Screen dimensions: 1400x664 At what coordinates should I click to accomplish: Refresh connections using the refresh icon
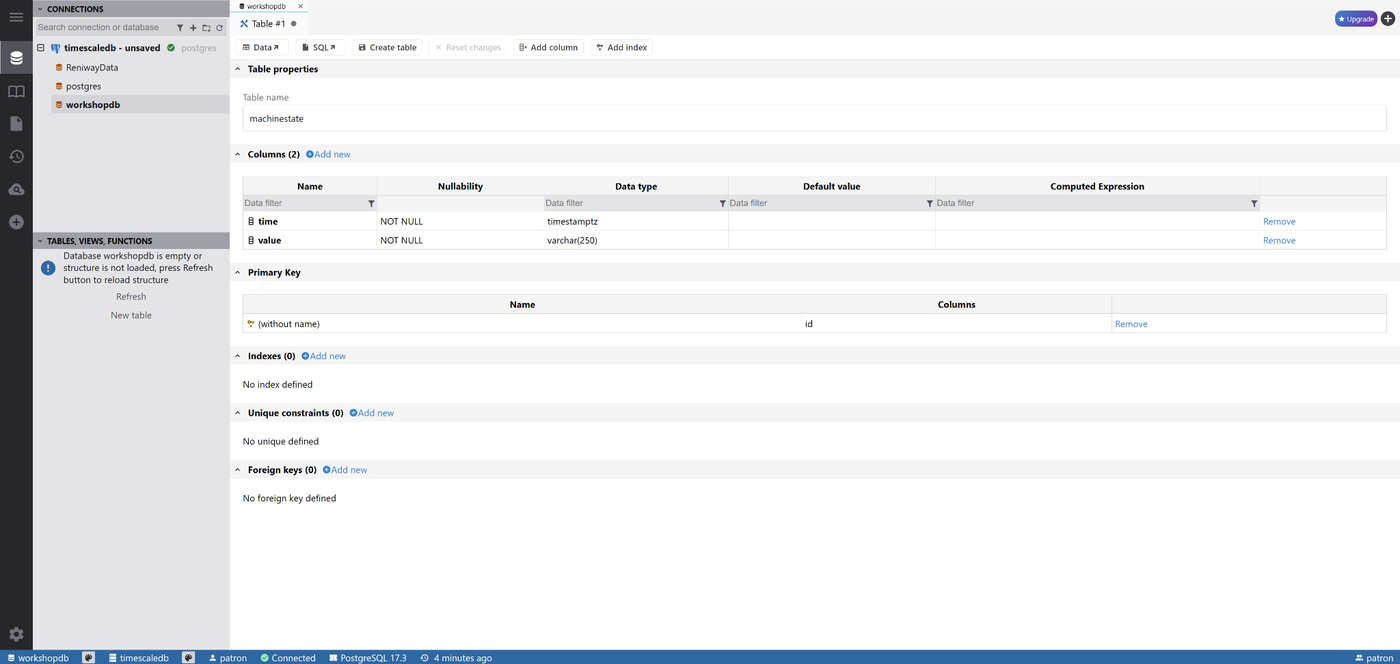pos(220,27)
